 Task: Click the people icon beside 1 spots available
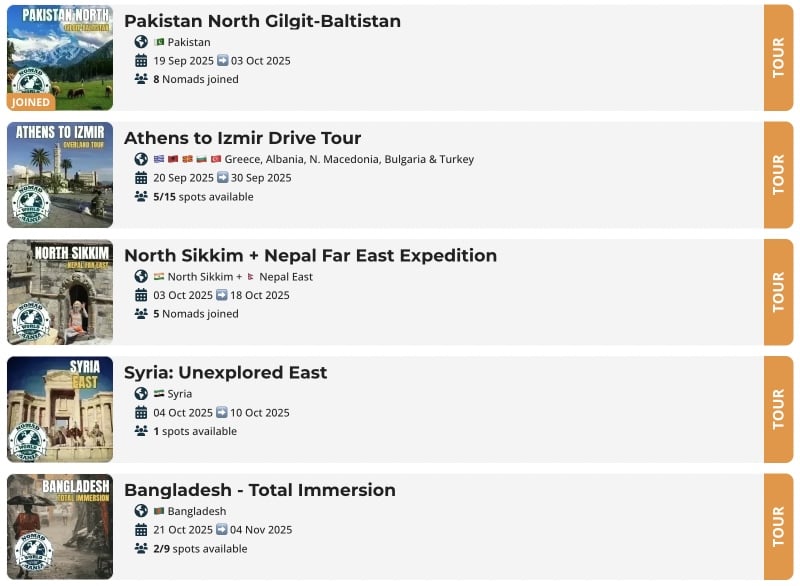pos(141,432)
